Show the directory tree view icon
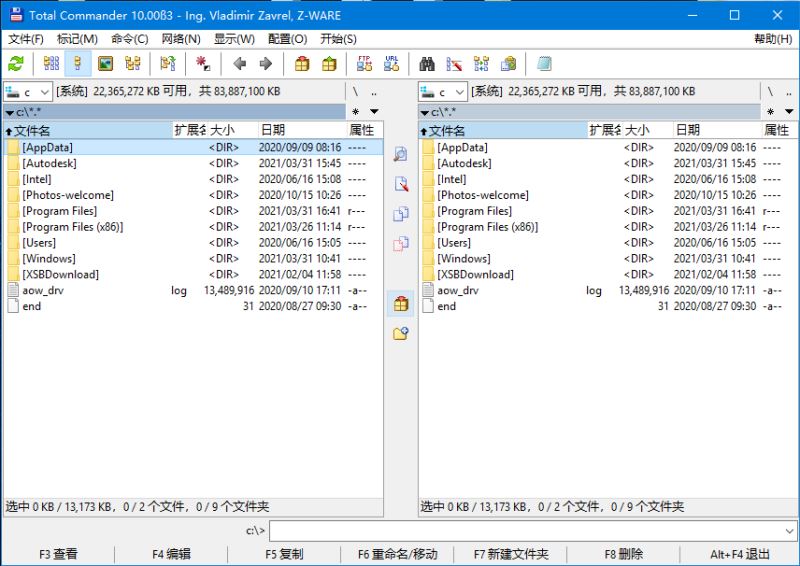This screenshot has height=566, width=800. tap(132, 64)
